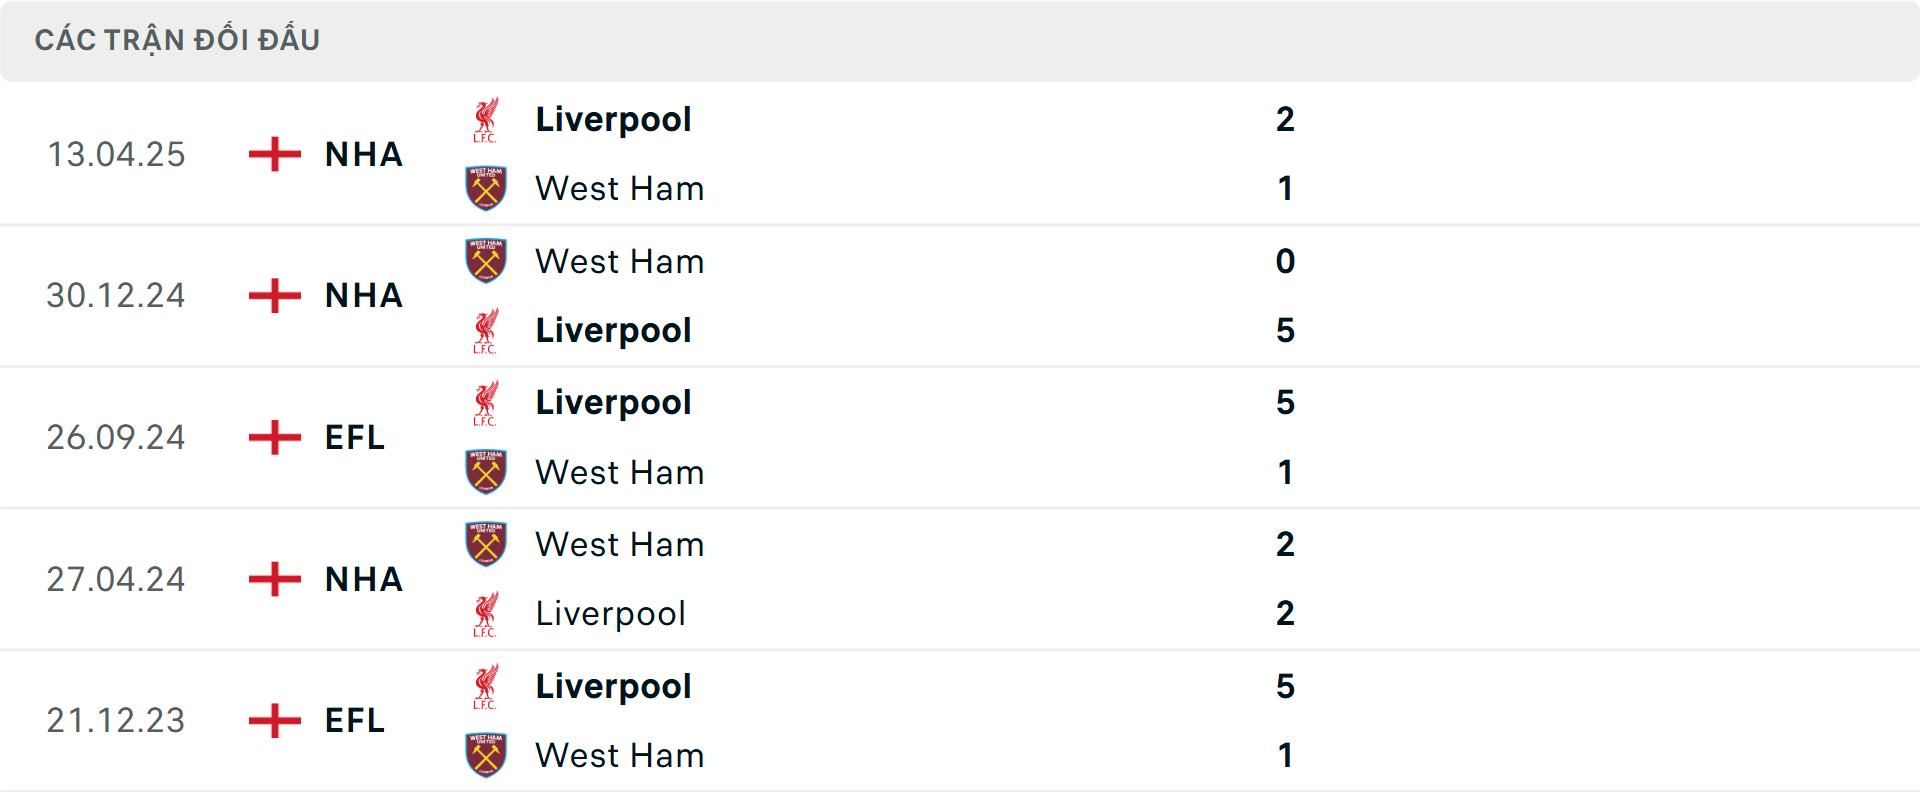Click the date 26.09.24

tap(116, 437)
